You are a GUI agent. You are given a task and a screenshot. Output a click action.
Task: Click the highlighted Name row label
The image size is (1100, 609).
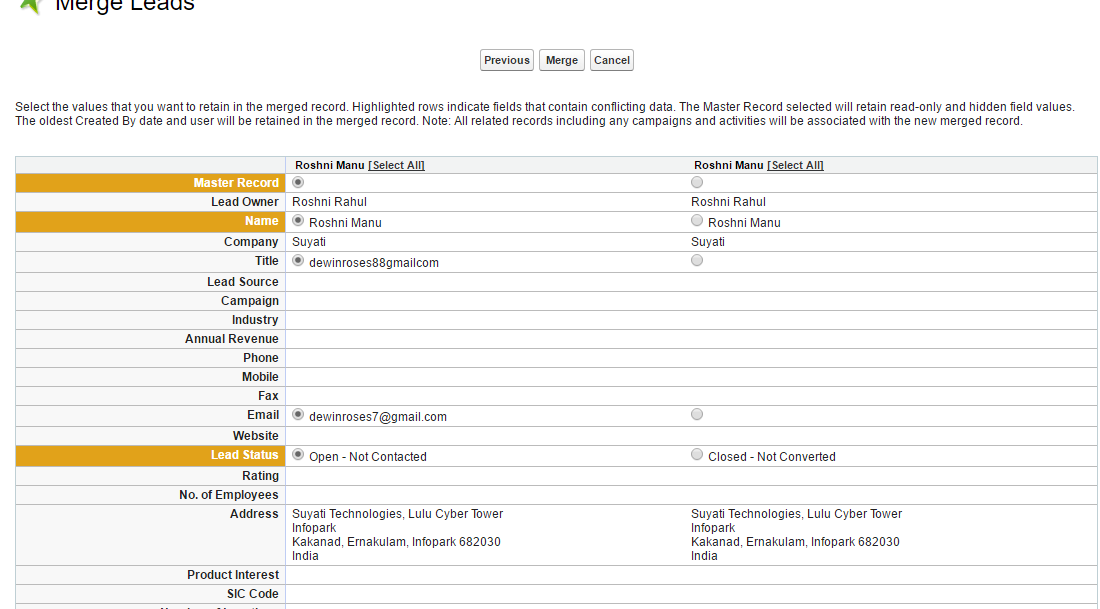[x=262, y=221]
